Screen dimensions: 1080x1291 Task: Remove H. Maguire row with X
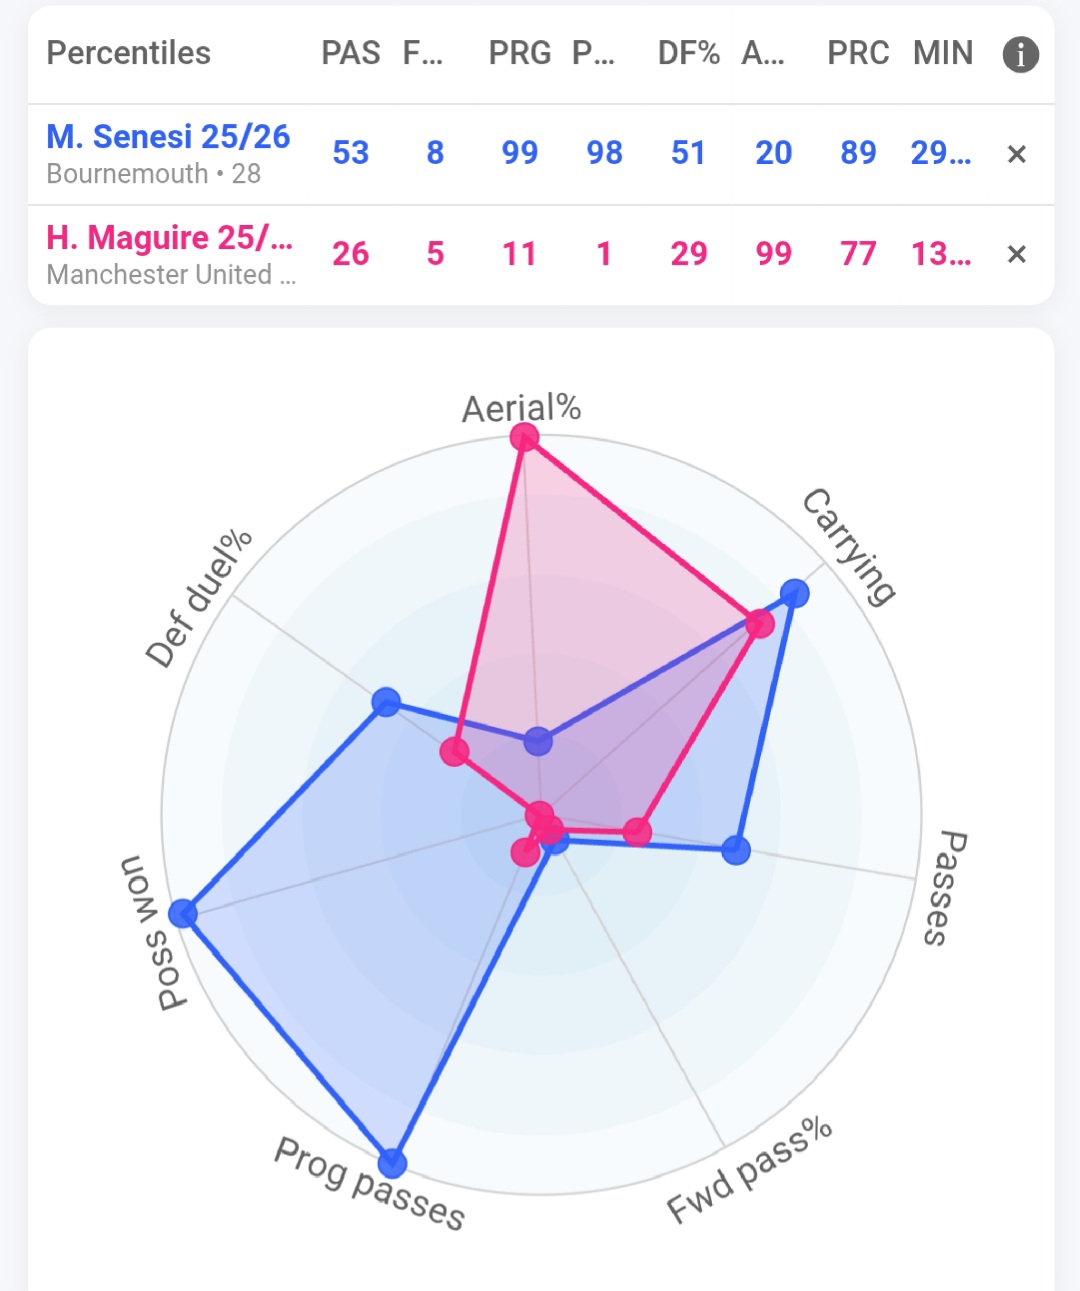click(1016, 254)
